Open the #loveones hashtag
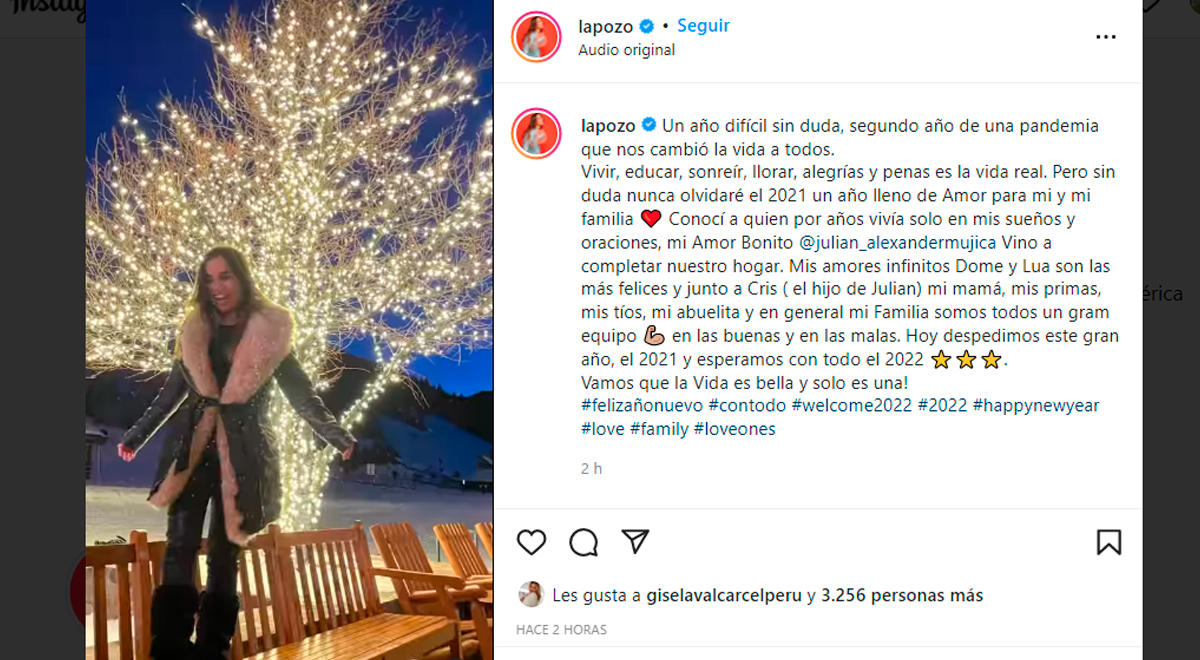The width and height of the screenshot is (1200, 660). click(734, 429)
